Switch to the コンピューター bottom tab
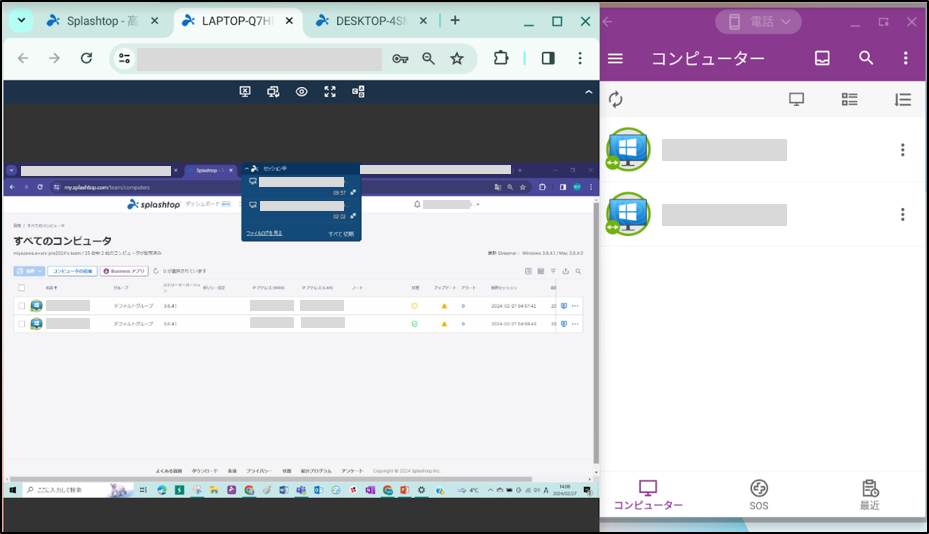This screenshot has height=534, width=929. coord(648,495)
